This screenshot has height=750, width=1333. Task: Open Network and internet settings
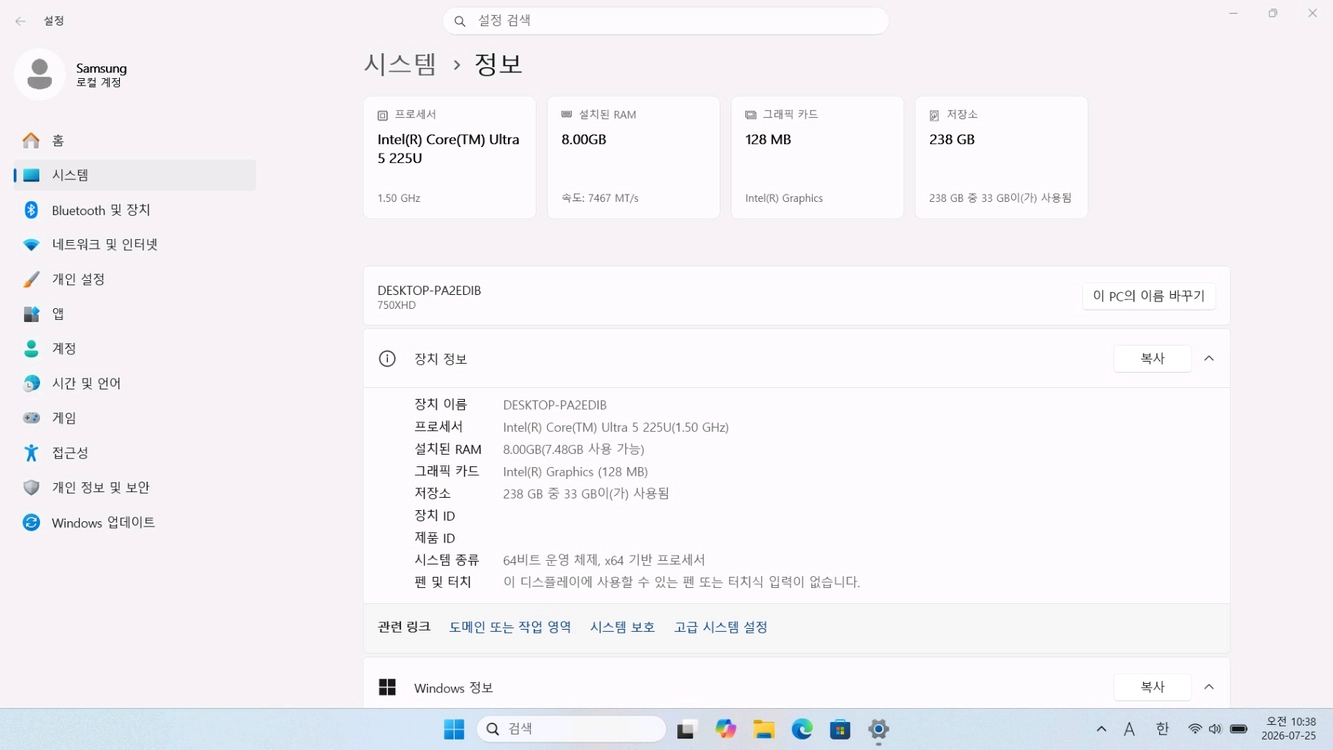pyautogui.click(x=135, y=245)
